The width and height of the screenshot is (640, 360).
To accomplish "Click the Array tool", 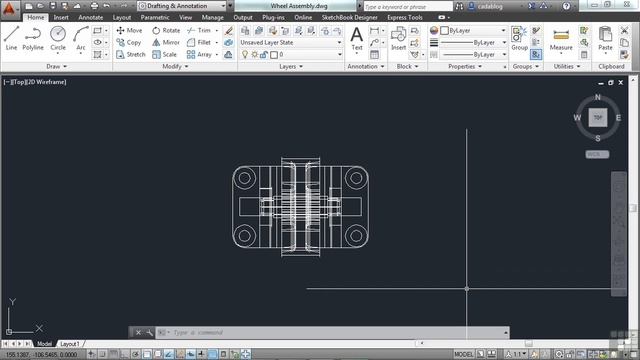I will 199,54.
